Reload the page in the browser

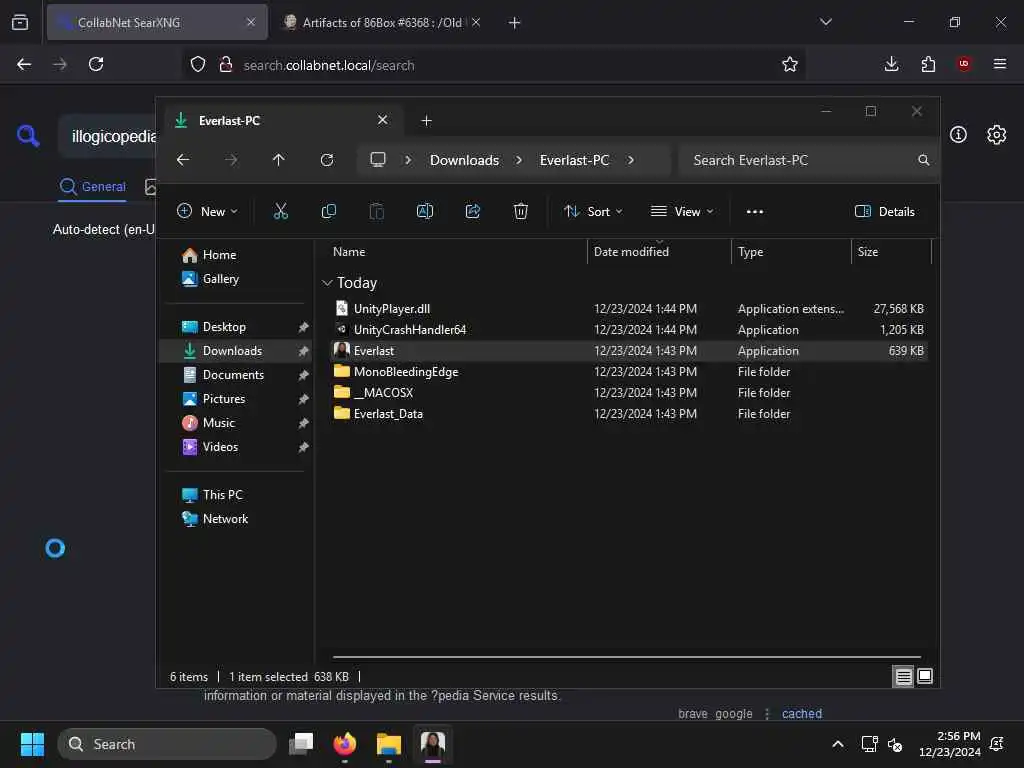(x=96, y=64)
